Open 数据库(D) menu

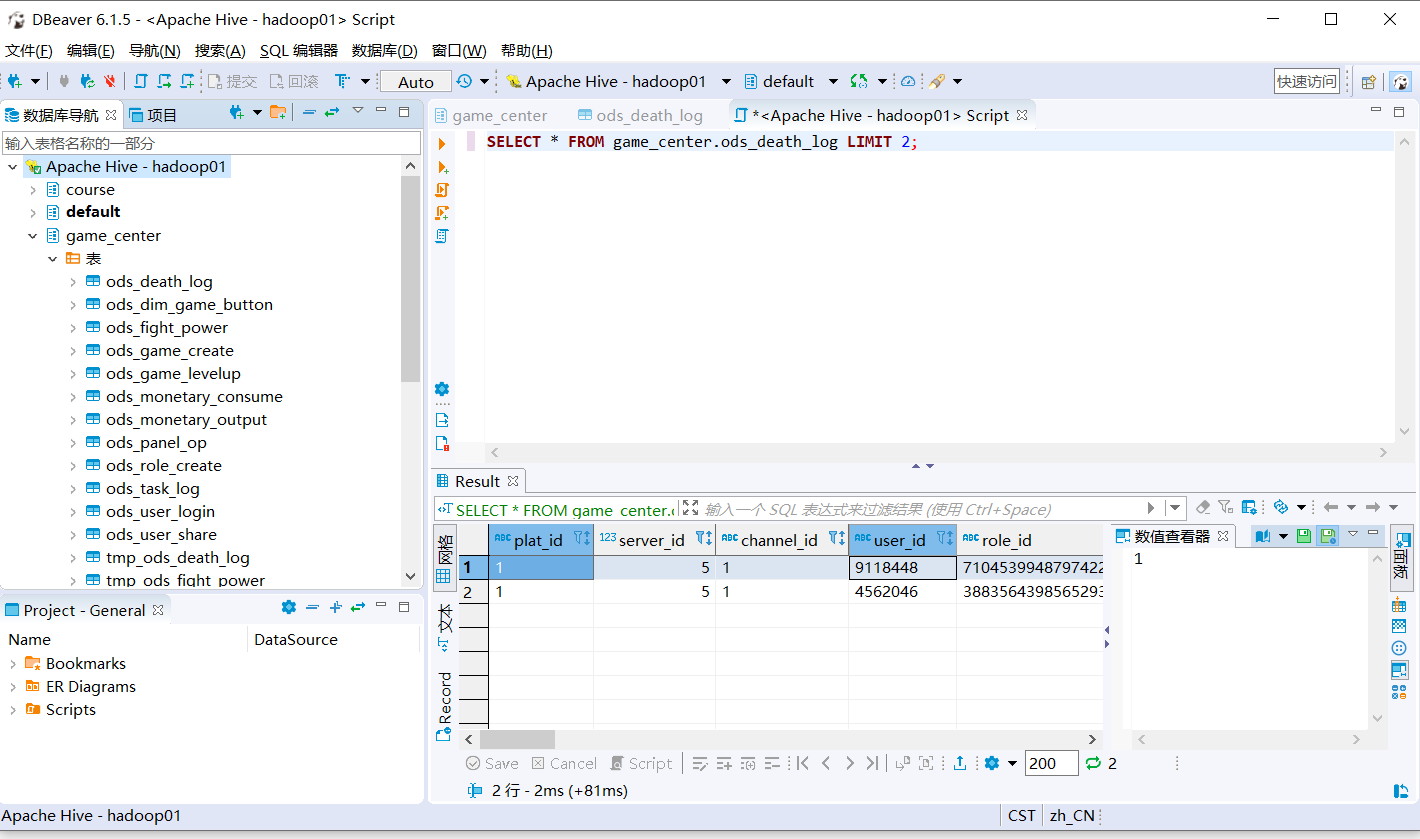(384, 51)
